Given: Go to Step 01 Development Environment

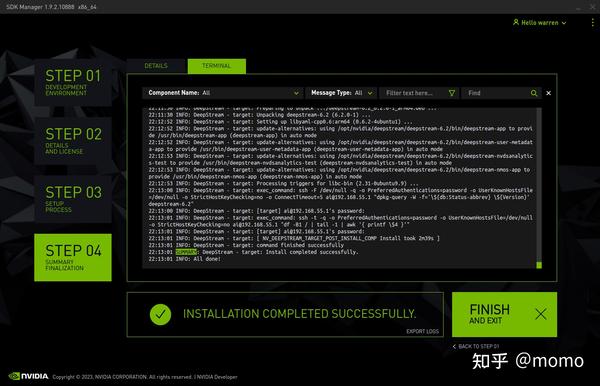Looking at the screenshot, I should 73,82.
